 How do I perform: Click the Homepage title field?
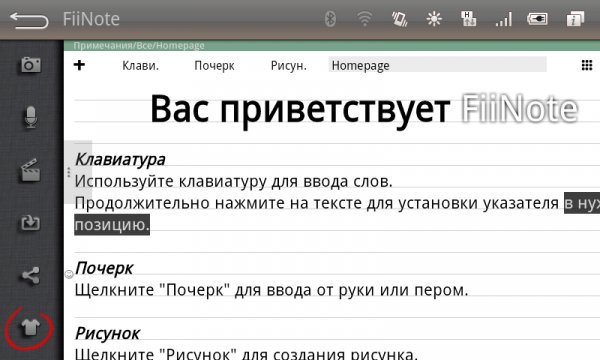tap(437, 65)
